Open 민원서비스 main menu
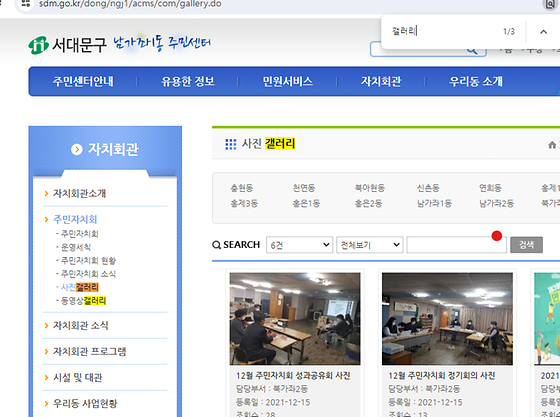This screenshot has width=560, height=417. point(288,81)
